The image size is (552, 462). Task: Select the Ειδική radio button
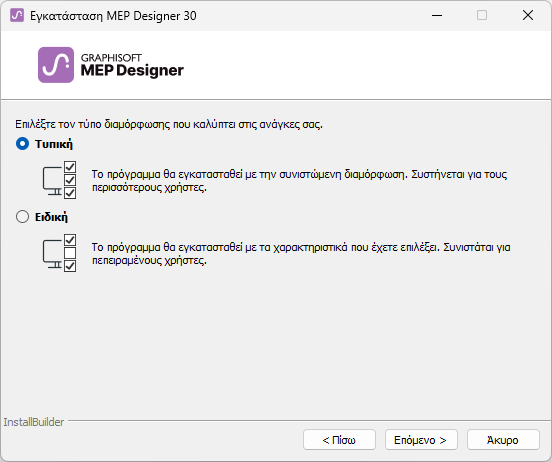point(23,217)
